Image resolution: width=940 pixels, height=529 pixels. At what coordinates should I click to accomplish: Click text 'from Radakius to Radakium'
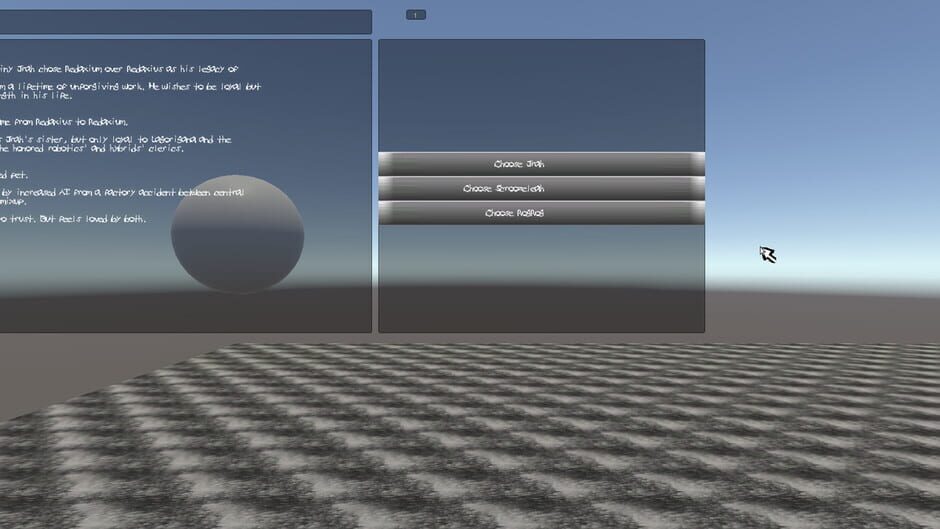[x=71, y=122]
